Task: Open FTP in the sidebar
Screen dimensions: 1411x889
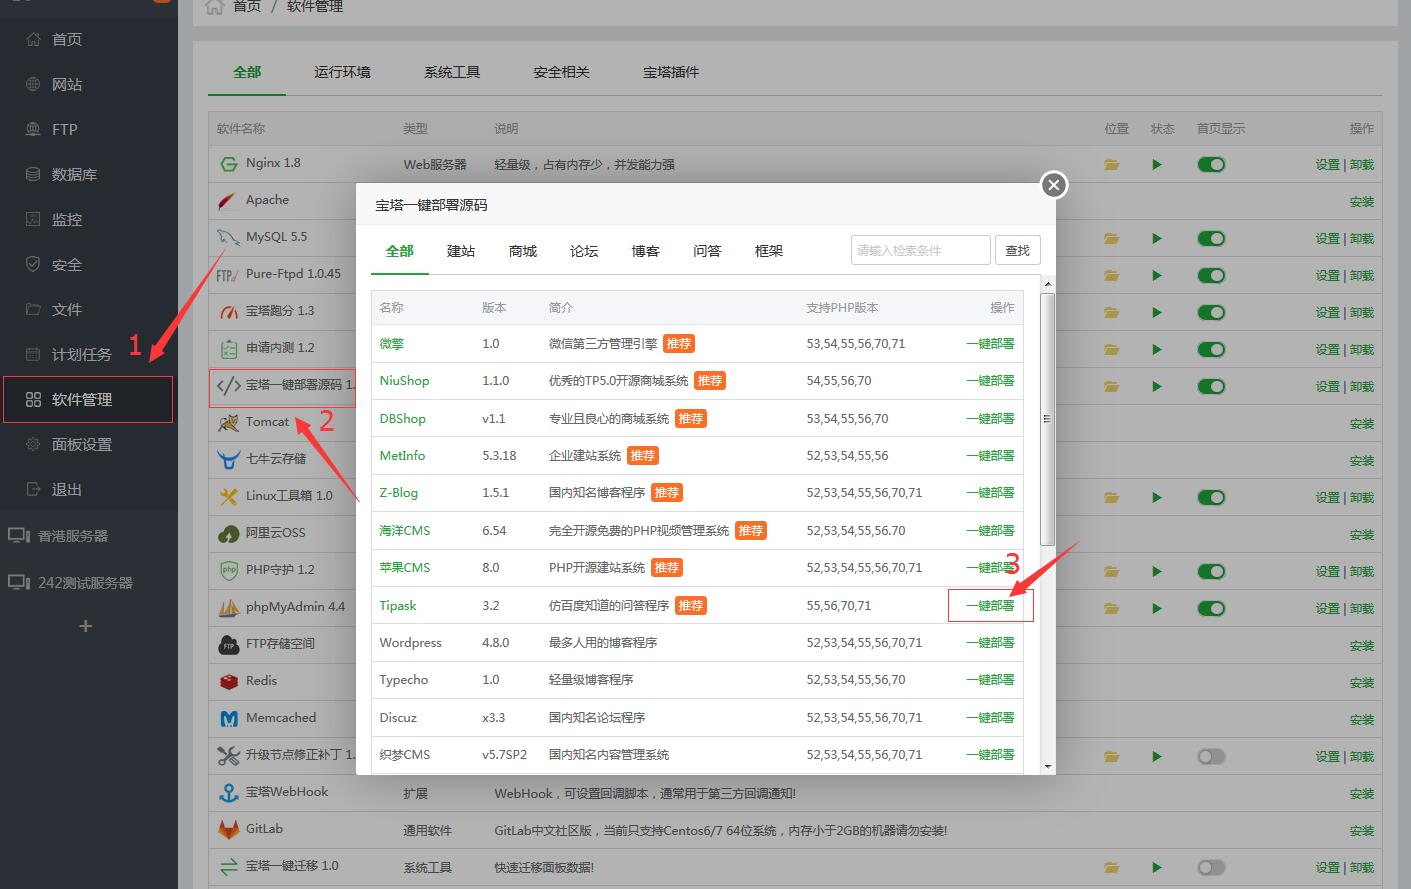Action: 64,129
